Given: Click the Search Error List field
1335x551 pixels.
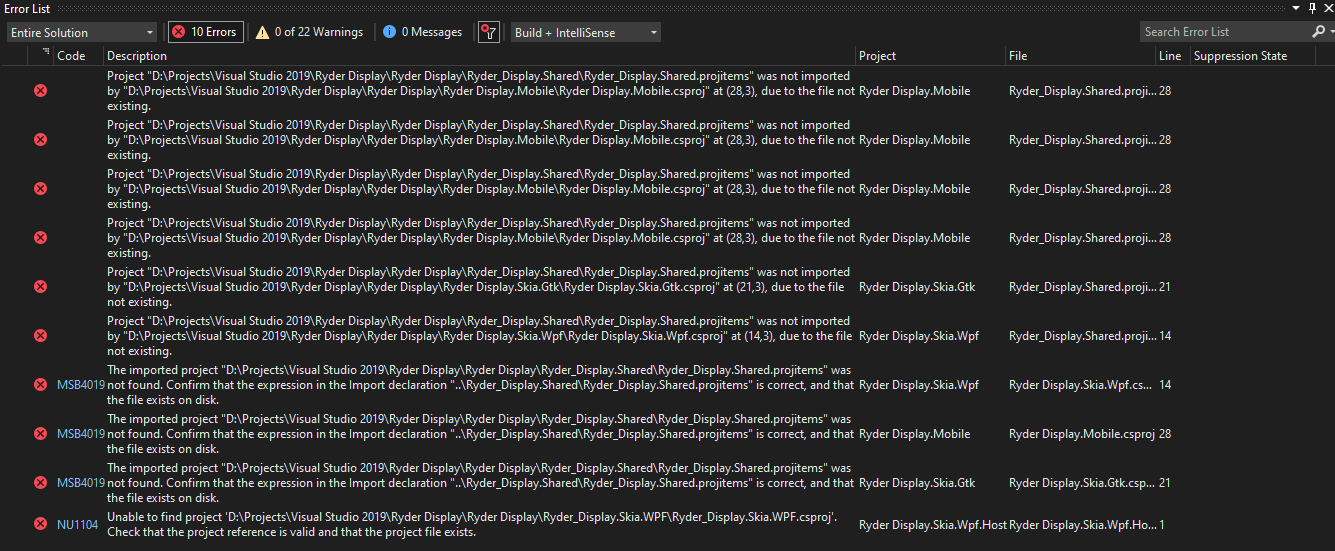Looking at the screenshot, I should 1225,32.
